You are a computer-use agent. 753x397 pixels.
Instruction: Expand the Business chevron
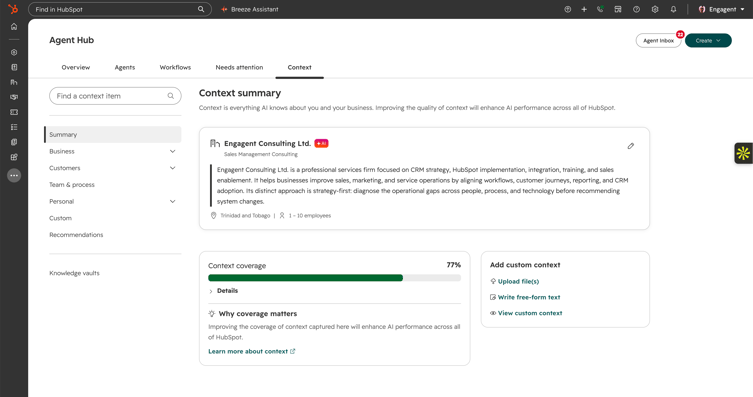[x=172, y=151]
